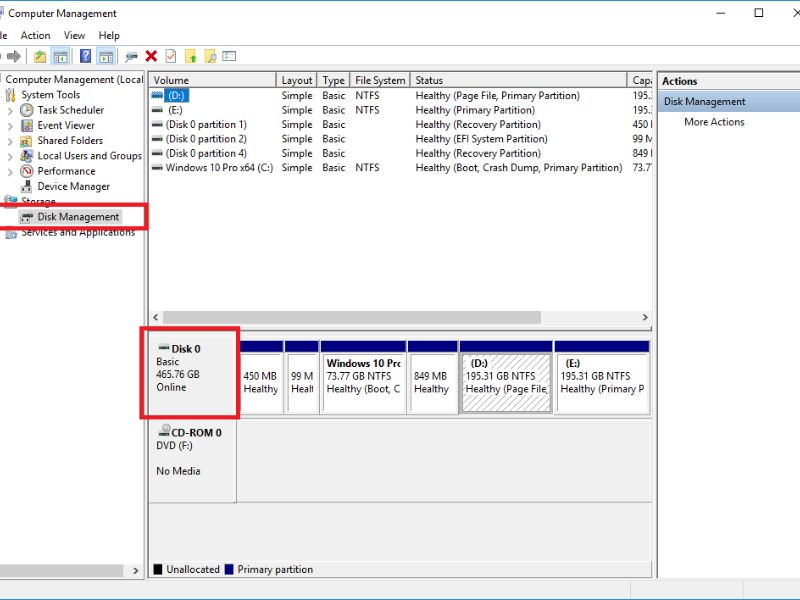
Task: Select Performance in the tree
Action: point(66,171)
